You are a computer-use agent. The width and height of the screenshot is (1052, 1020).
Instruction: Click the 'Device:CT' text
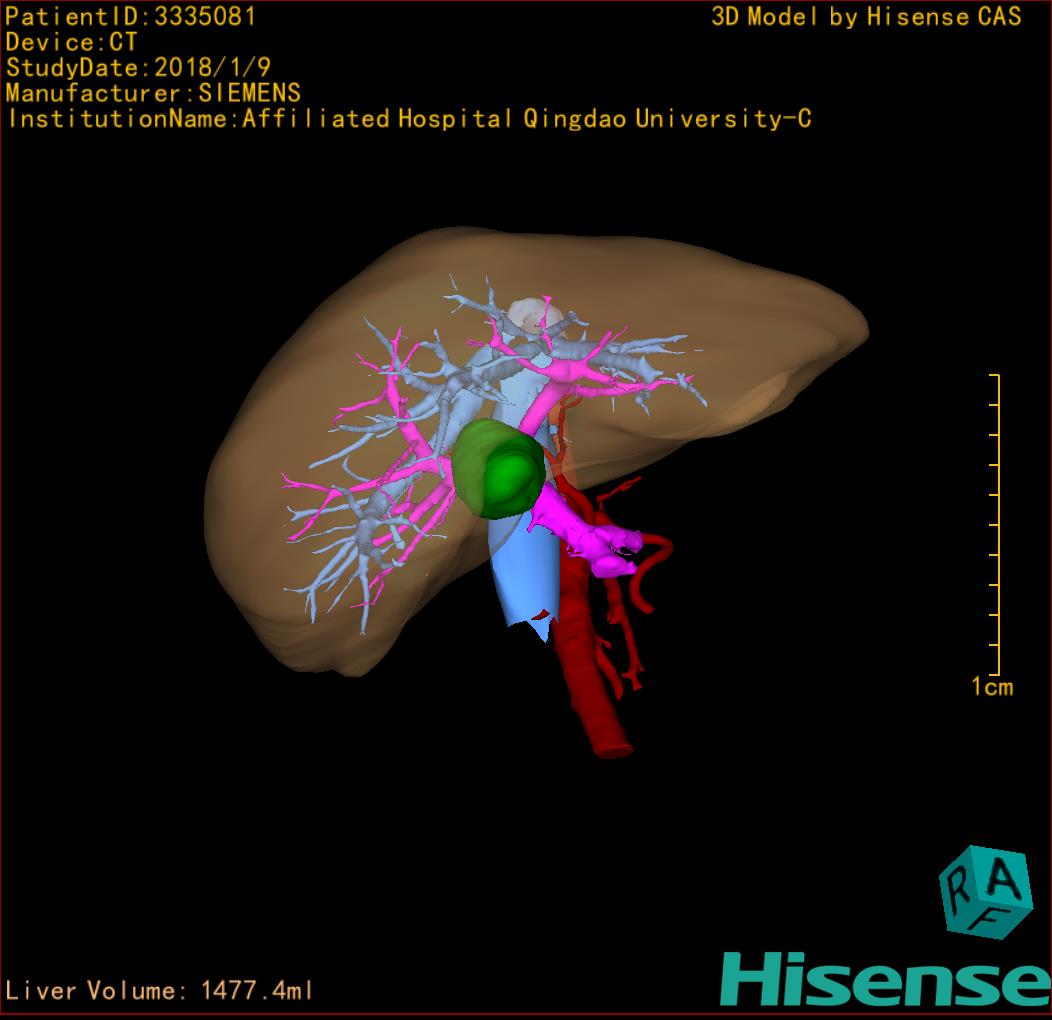point(71,42)
